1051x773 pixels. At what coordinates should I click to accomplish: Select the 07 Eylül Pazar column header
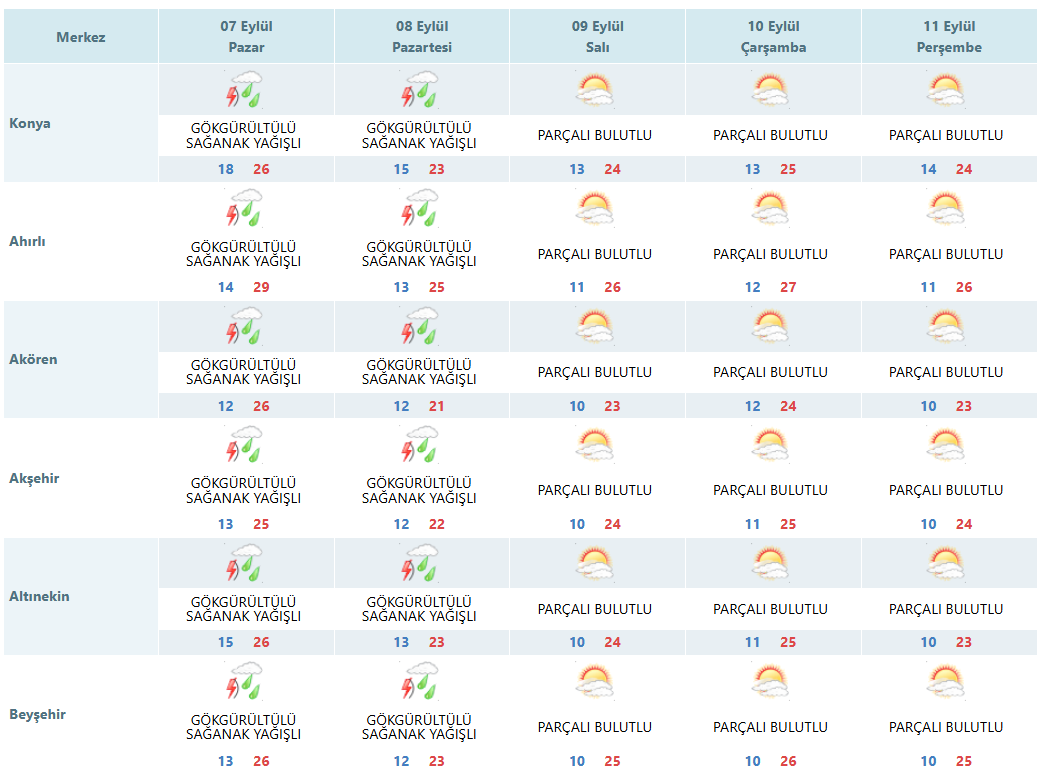(x=246, y=37)
